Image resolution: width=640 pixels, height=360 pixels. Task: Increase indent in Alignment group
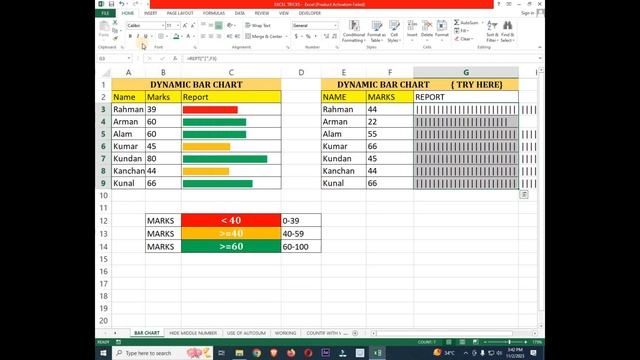pyautogui.click(x=238, y=36)
